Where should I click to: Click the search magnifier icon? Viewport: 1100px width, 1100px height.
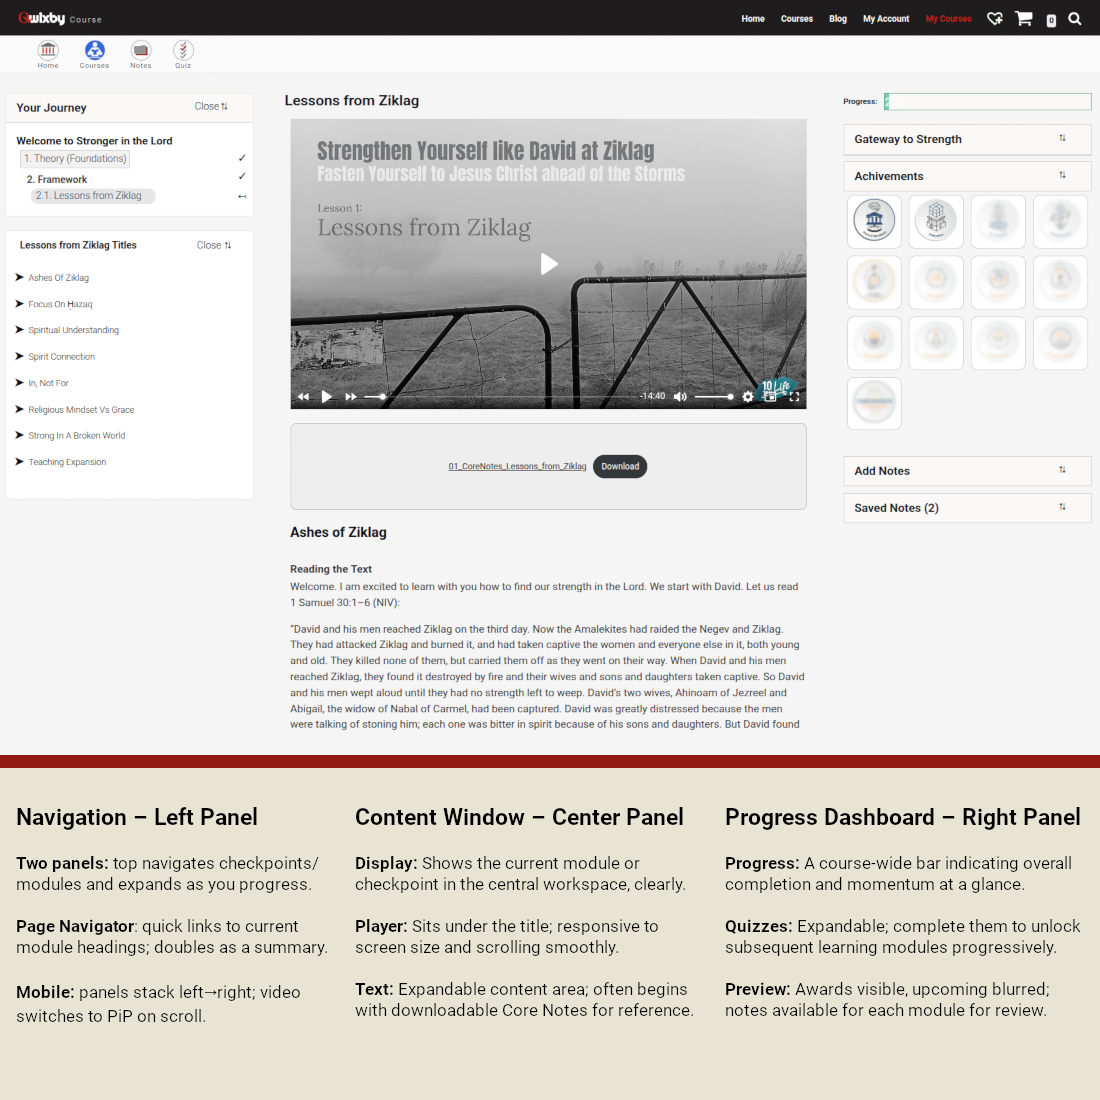point(1074,18)
